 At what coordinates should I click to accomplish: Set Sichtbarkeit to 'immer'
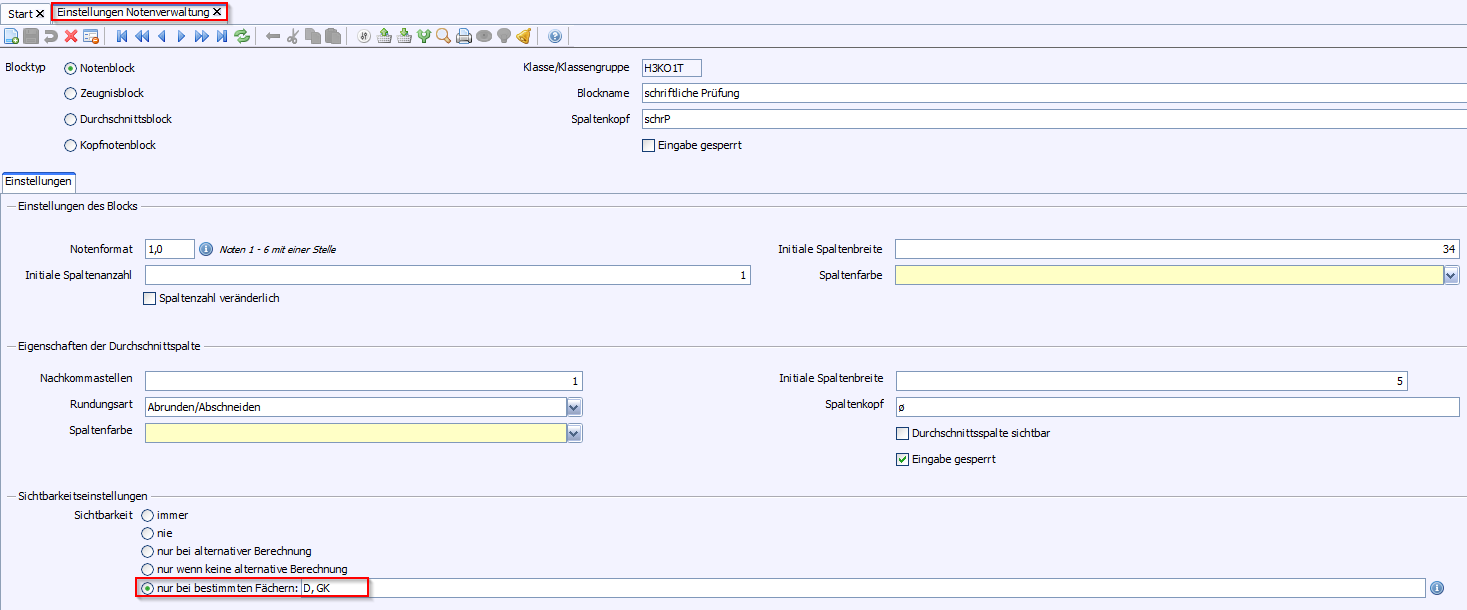point(148,516)
